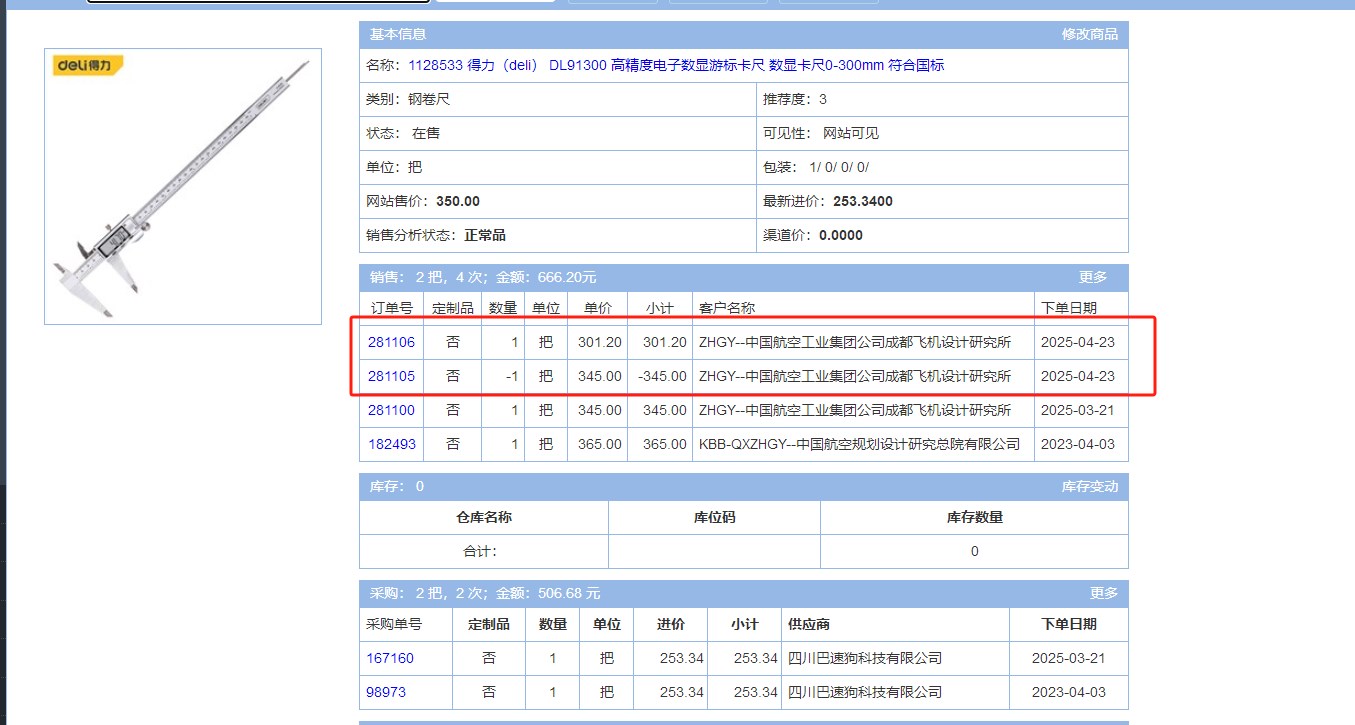Open sales order 182493
This screenshot has height=725, width=1355.
tap(391, 444)
